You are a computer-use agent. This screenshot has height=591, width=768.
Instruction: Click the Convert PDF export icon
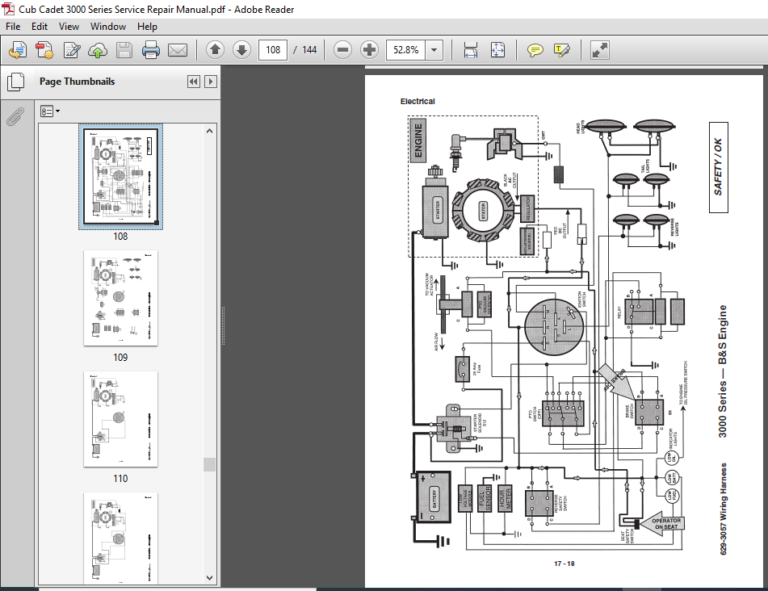(44, 50)
